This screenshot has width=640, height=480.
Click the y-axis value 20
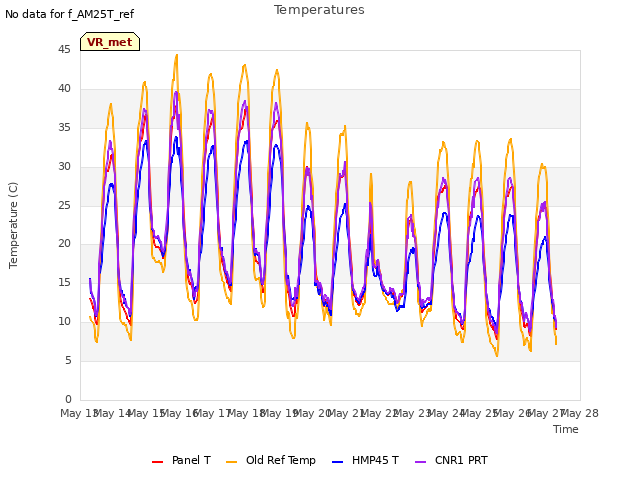tap(64, 244)
